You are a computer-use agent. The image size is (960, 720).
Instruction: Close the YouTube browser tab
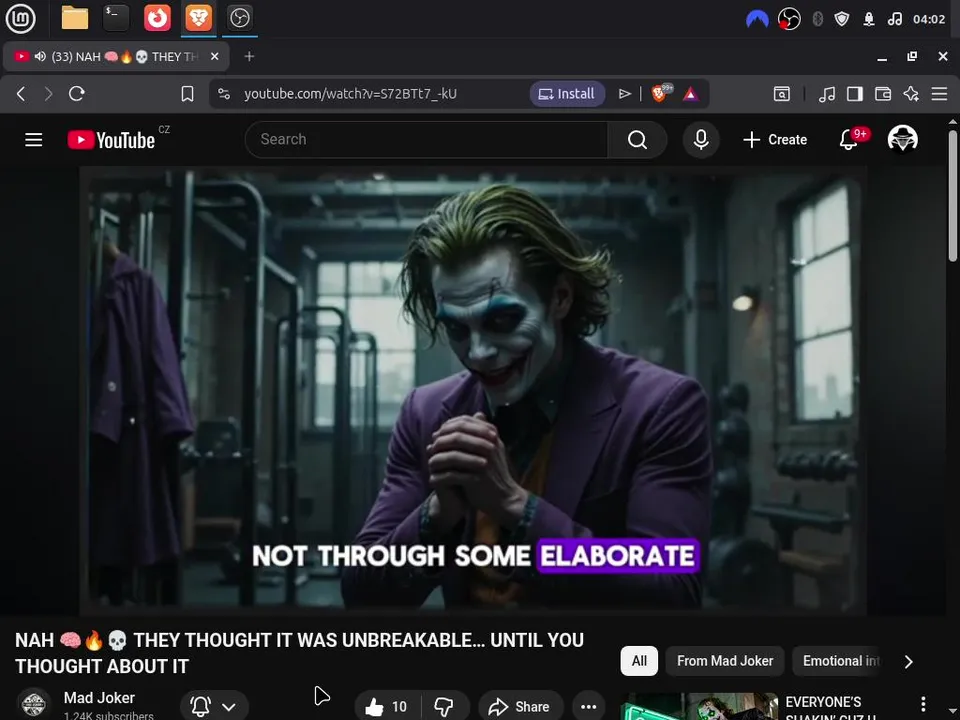[x=214, y=56]
